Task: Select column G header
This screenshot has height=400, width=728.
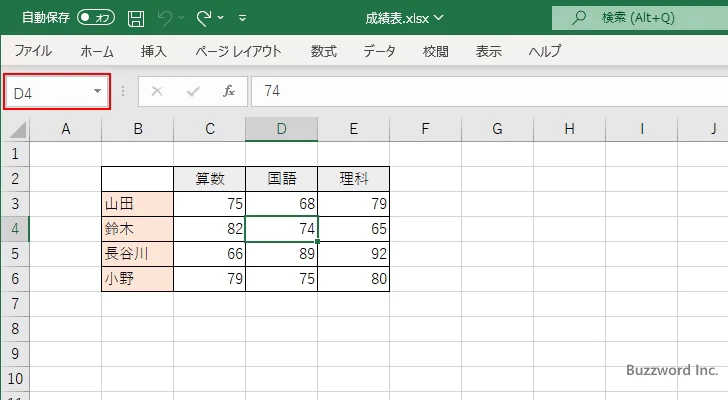Action: (497, 129)
